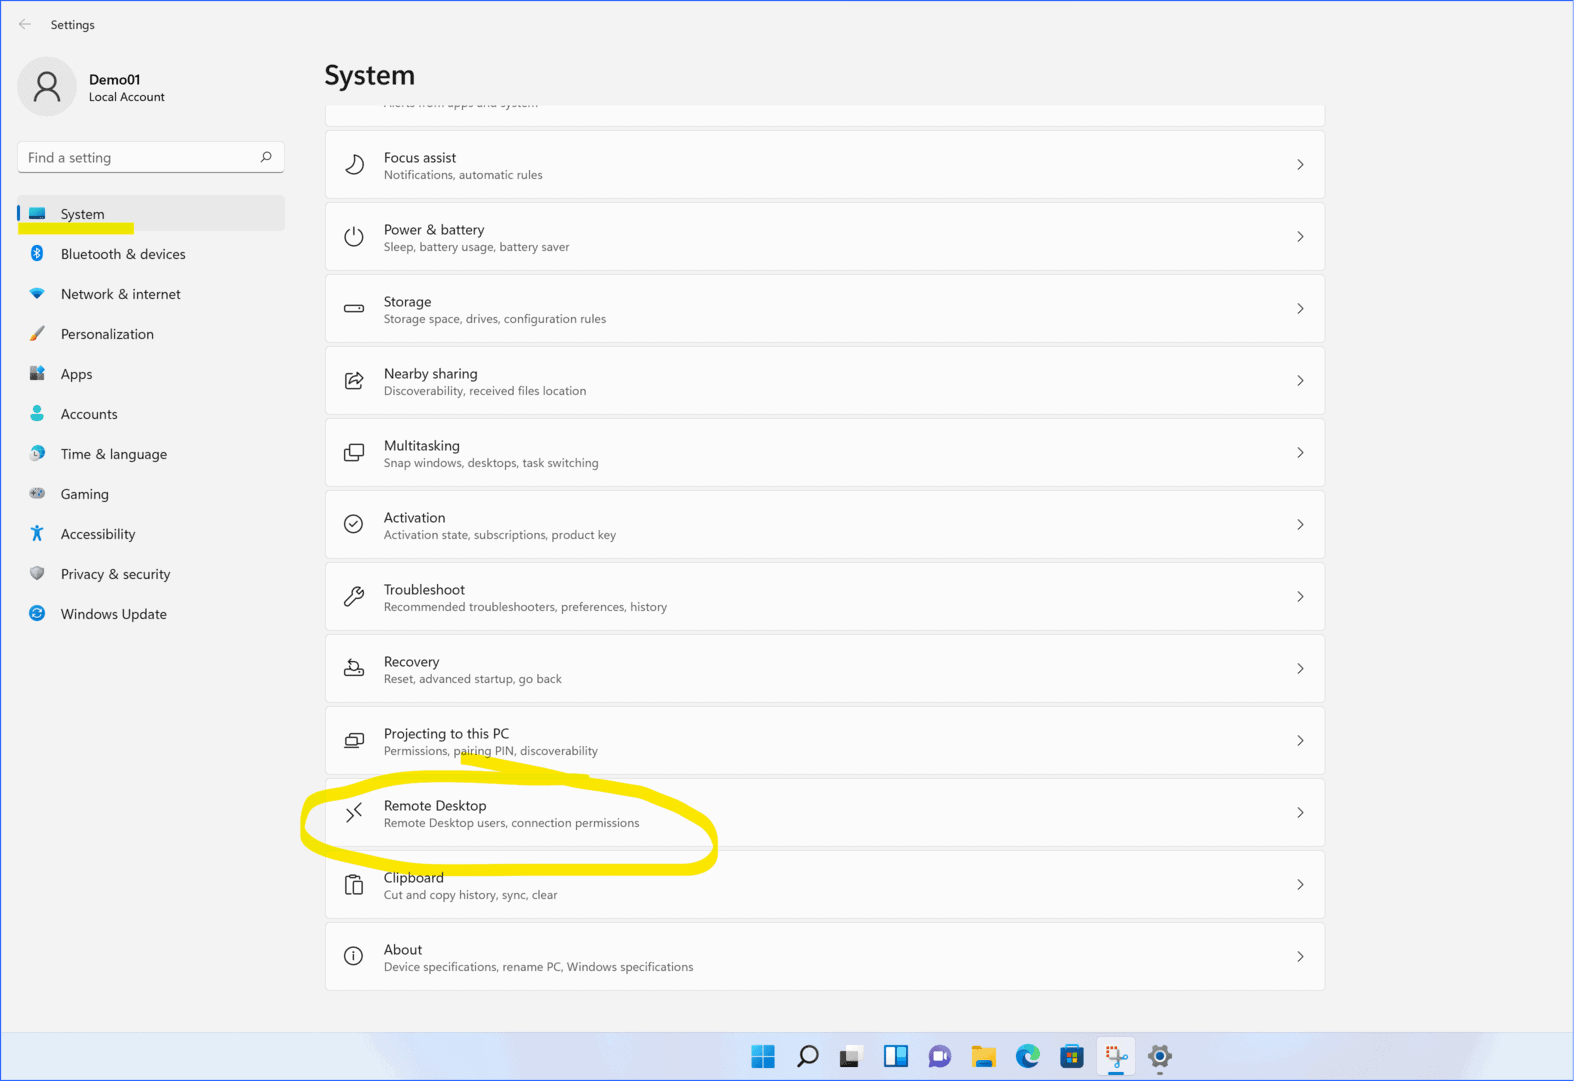Open Remote Desktop settings
Viewport: 1574px width, 1081px height.
click(x=825, y=813)
